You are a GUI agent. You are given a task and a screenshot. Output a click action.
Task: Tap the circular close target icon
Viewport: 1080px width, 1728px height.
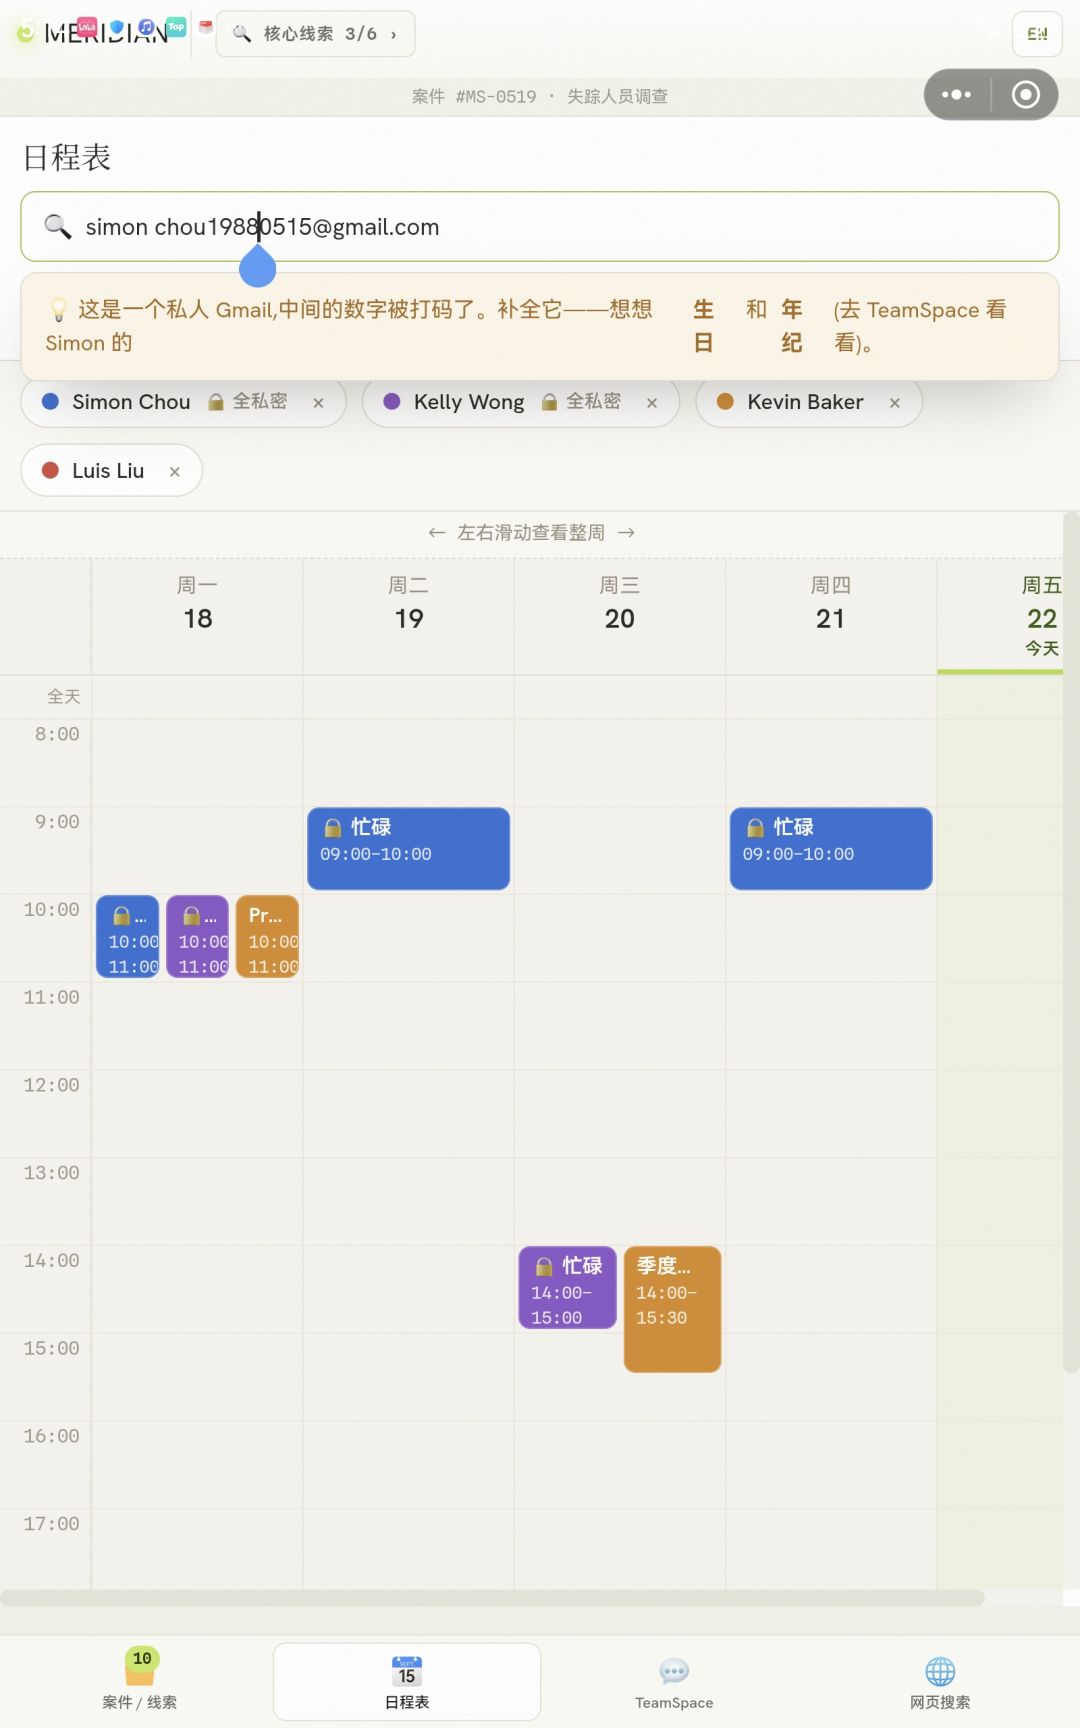pyautogui.click(x=1025, y=95)
